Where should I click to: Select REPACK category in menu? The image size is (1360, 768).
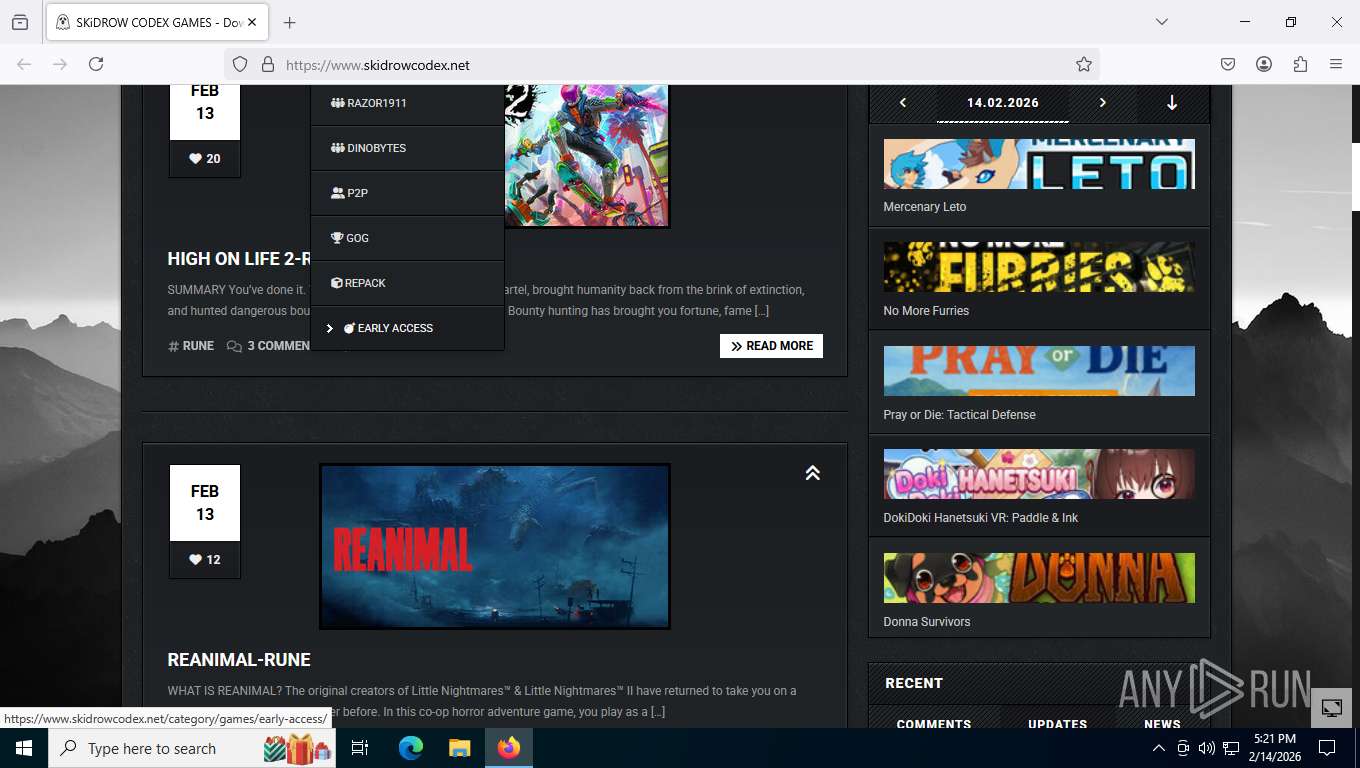point(407,283)
